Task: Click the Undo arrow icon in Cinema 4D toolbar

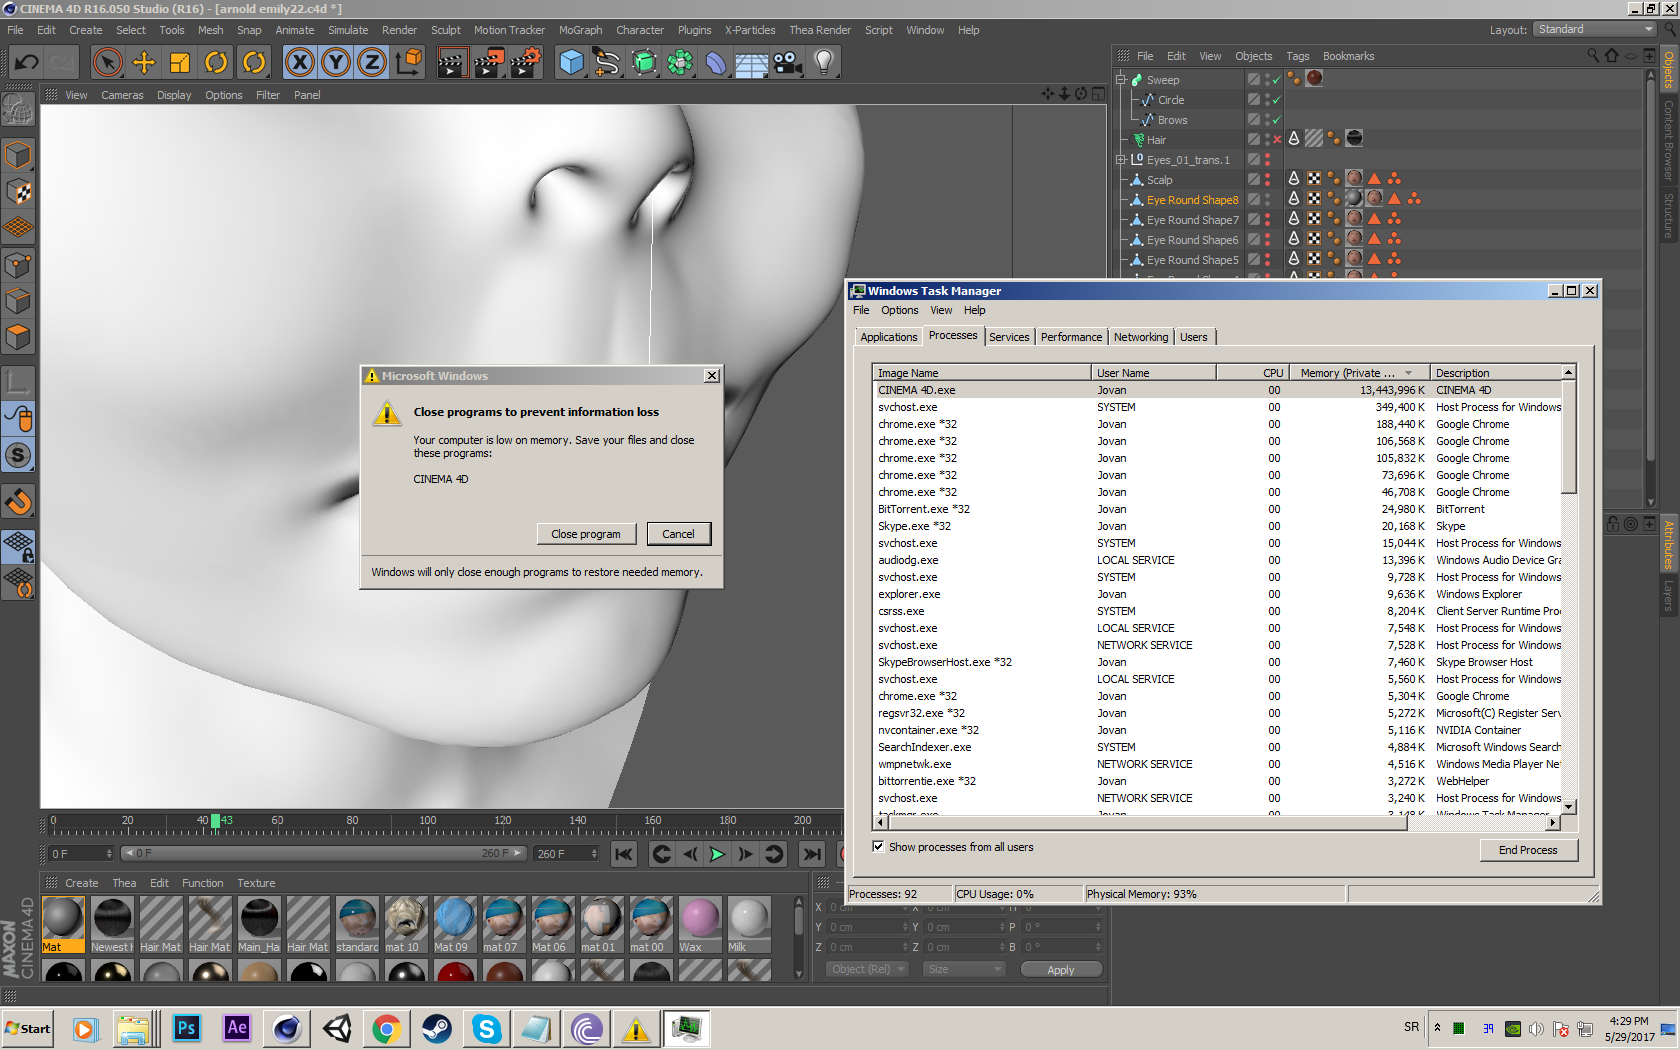Action: [x=26, y=63]
